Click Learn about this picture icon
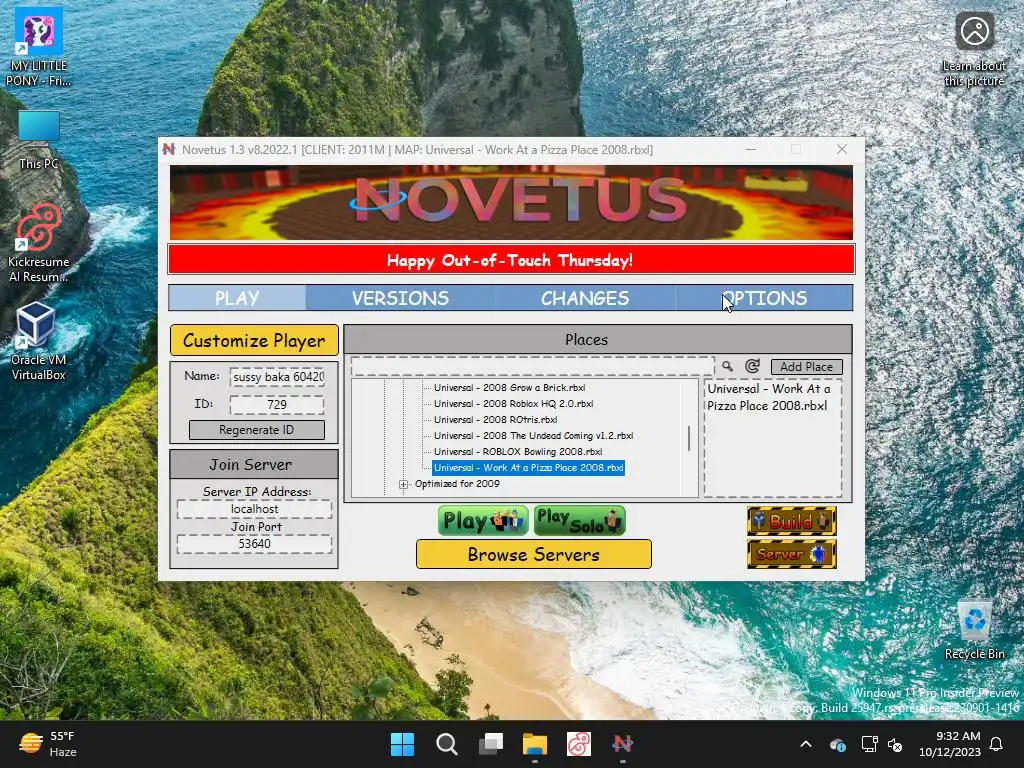Image resolution: width=1024 pixels, height=768 pixels. [x=974, y=49]
